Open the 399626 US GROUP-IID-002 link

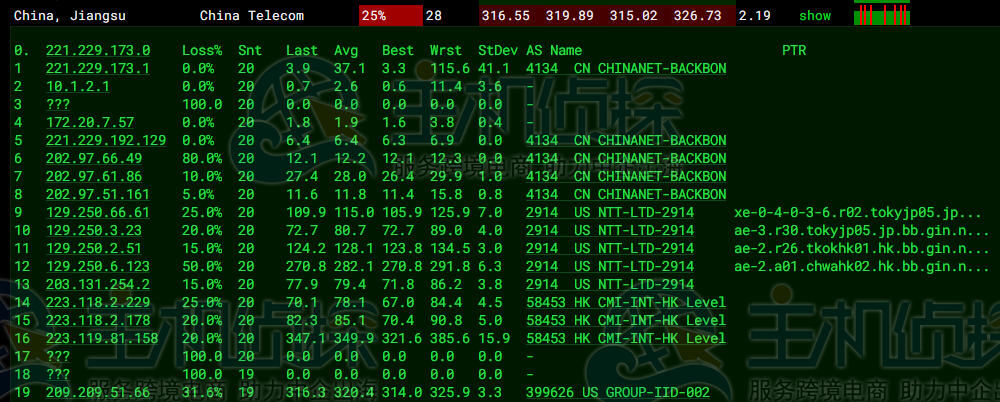click(x=618, y=392)
